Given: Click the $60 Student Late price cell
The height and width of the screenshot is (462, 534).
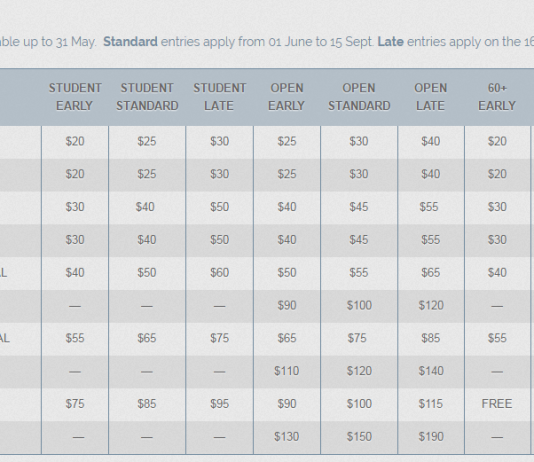Looking at the screenshot, I should (x=220, y=273).
